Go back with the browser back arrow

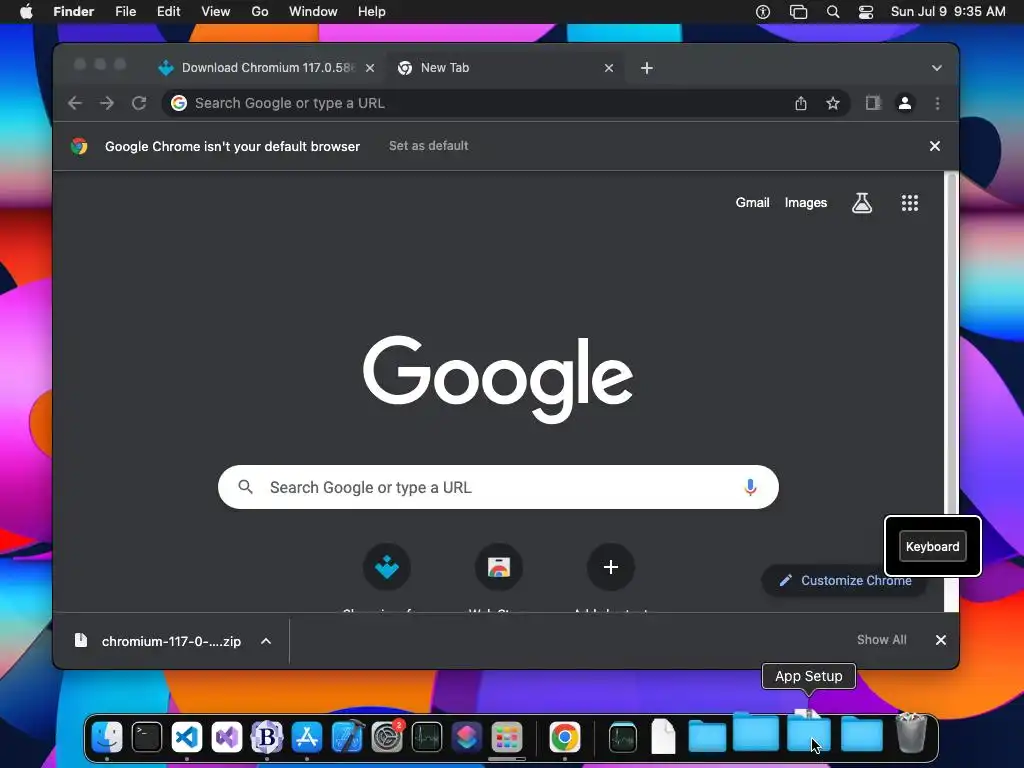tap(75, 103)
